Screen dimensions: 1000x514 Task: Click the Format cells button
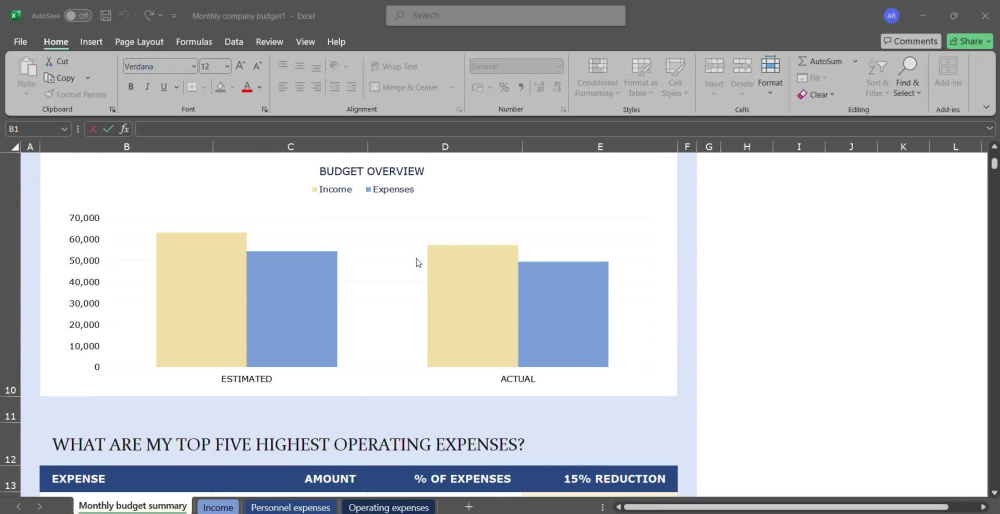pos(770,76)
